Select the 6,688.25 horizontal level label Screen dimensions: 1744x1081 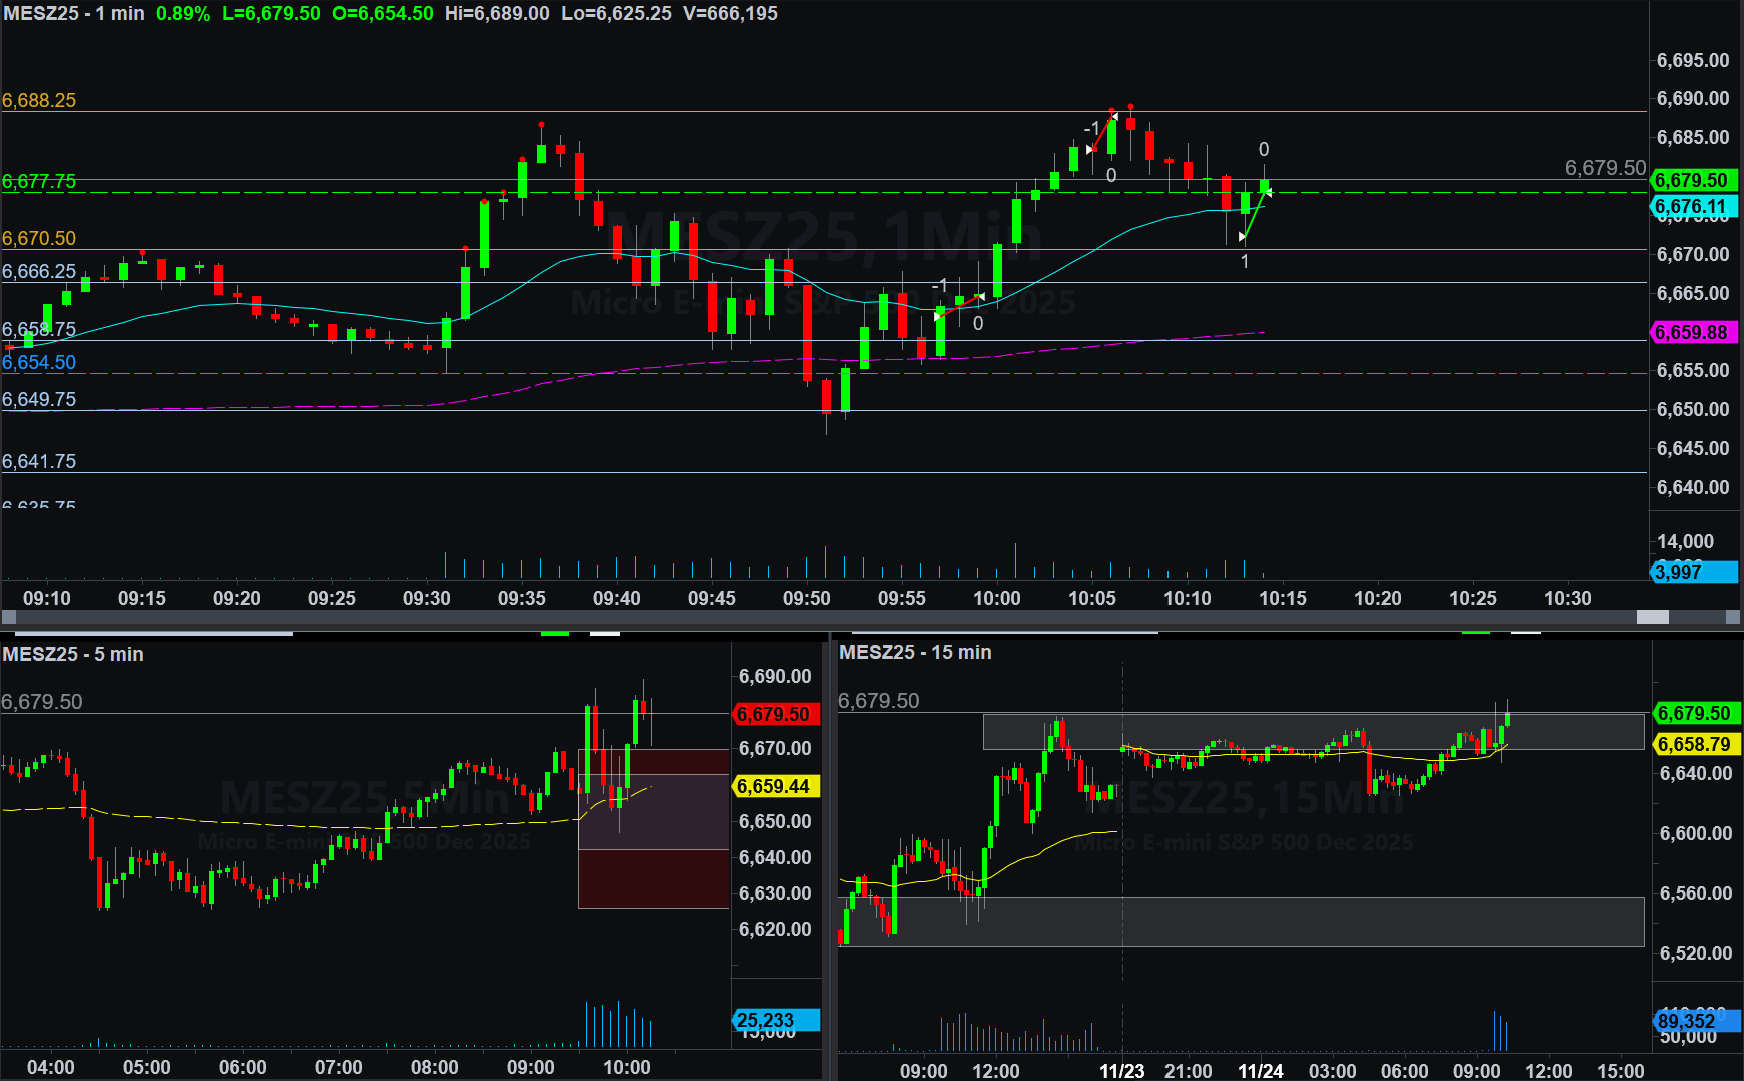(x=39, y=100)
